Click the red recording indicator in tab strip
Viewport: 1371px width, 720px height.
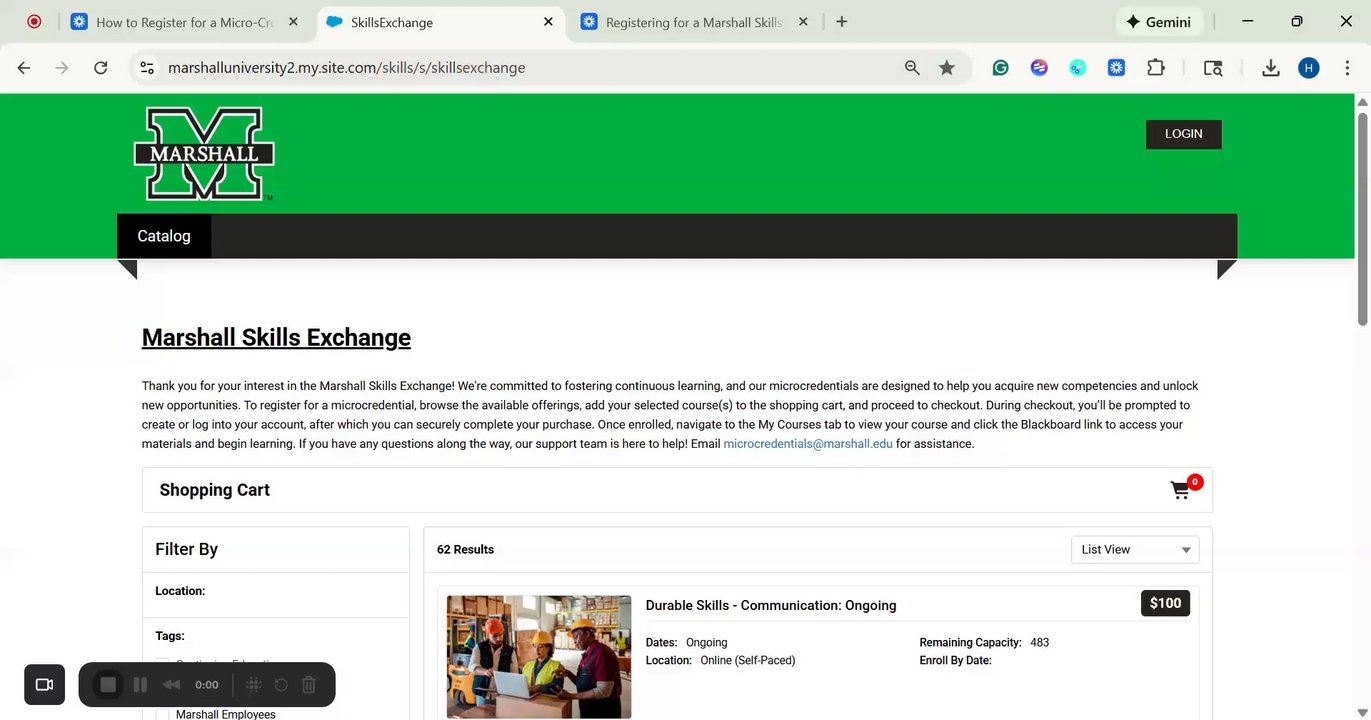point(34,21)
